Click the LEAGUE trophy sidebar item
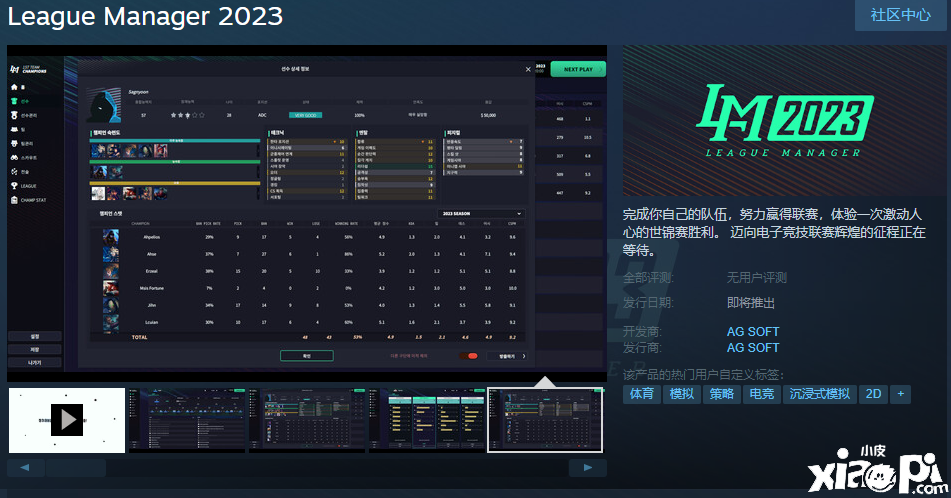Viewport: 951px width, 498px height. coord(24,186)
